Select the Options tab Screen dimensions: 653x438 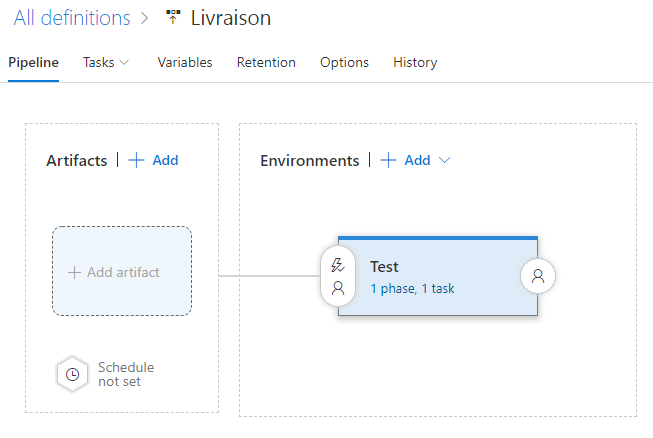[344, 62]
